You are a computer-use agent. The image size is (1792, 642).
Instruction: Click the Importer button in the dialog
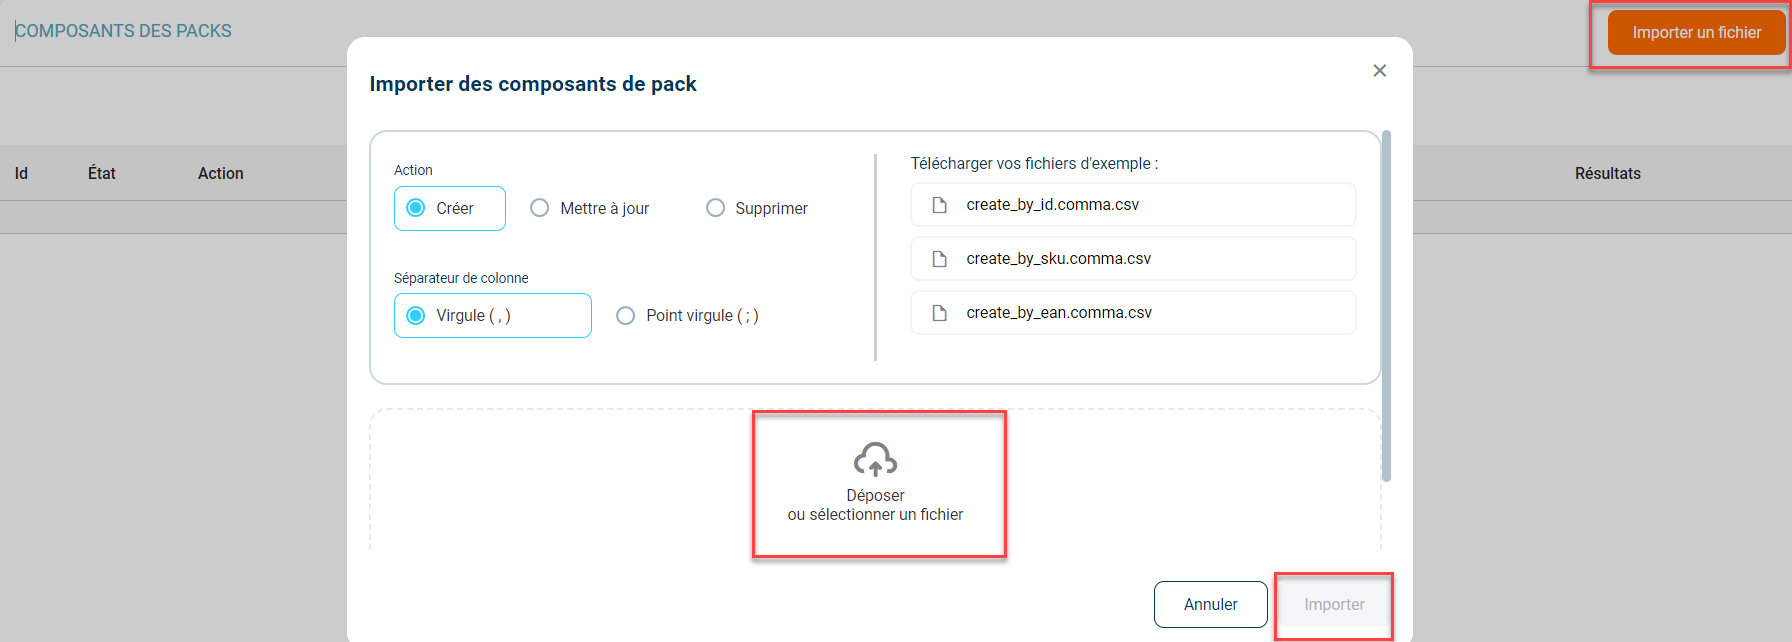point(1333,605)
